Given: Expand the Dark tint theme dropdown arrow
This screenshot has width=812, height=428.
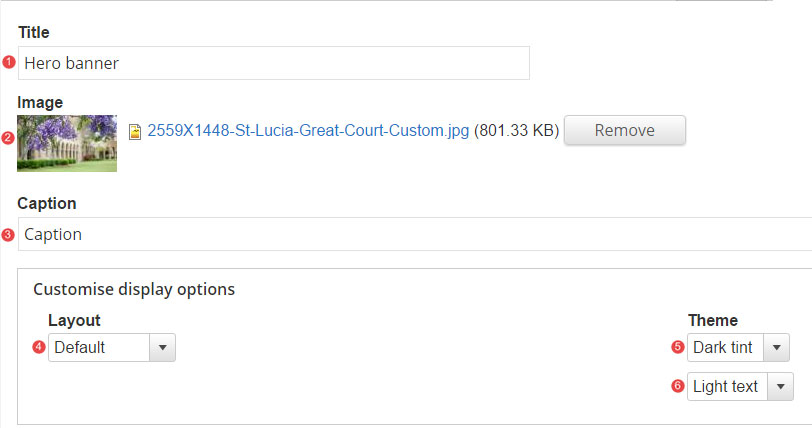Looking at the screenshot, I should click(776, 347).
